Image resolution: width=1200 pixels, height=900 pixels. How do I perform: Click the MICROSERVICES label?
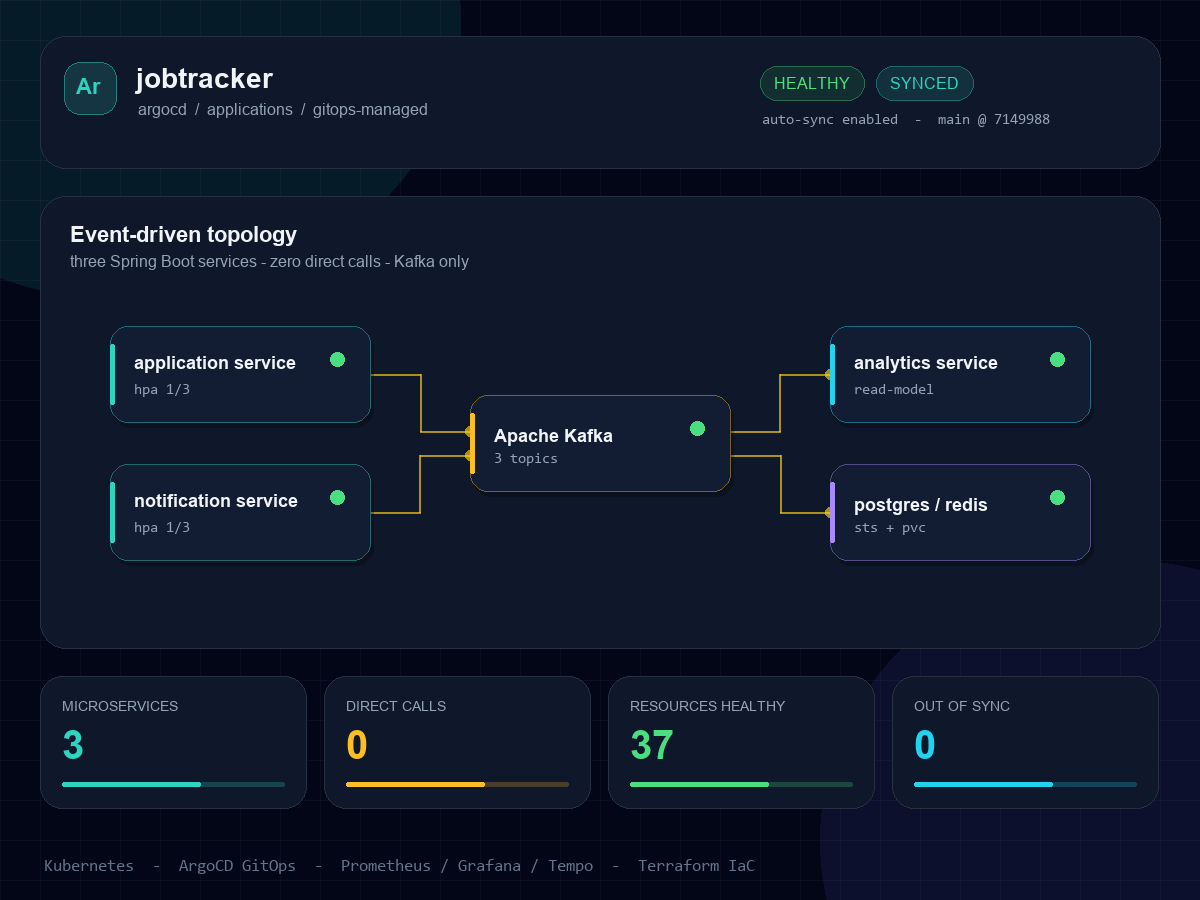tap(120, 706)
